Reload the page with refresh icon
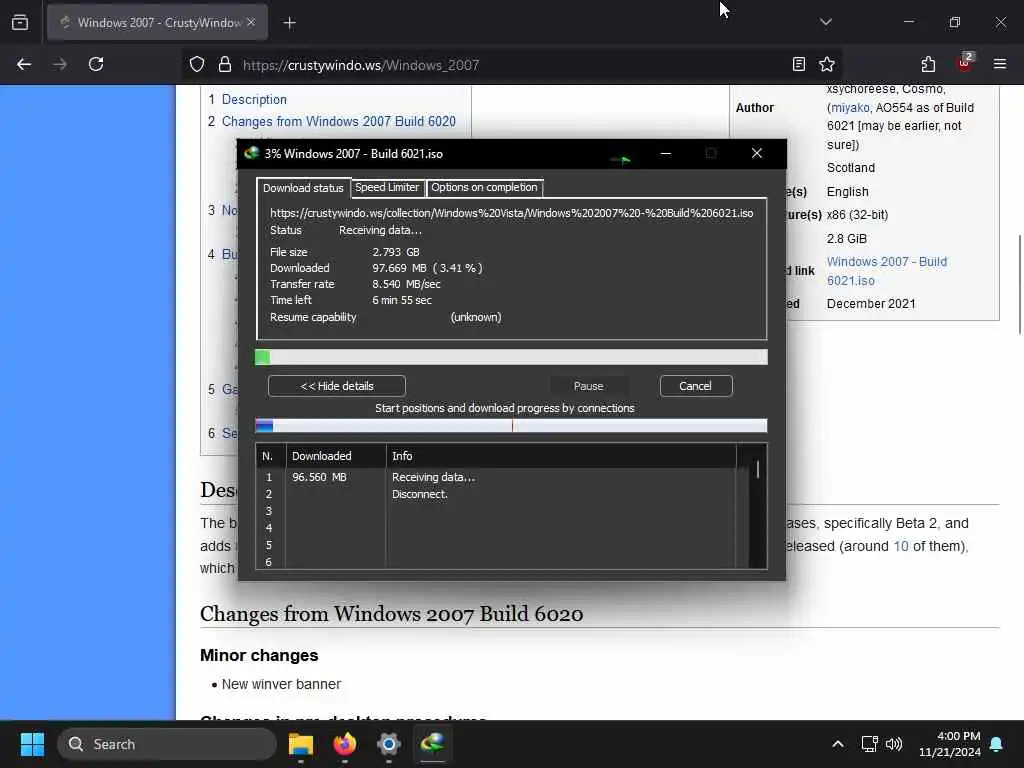1024x768 pixels. (96, 64)
